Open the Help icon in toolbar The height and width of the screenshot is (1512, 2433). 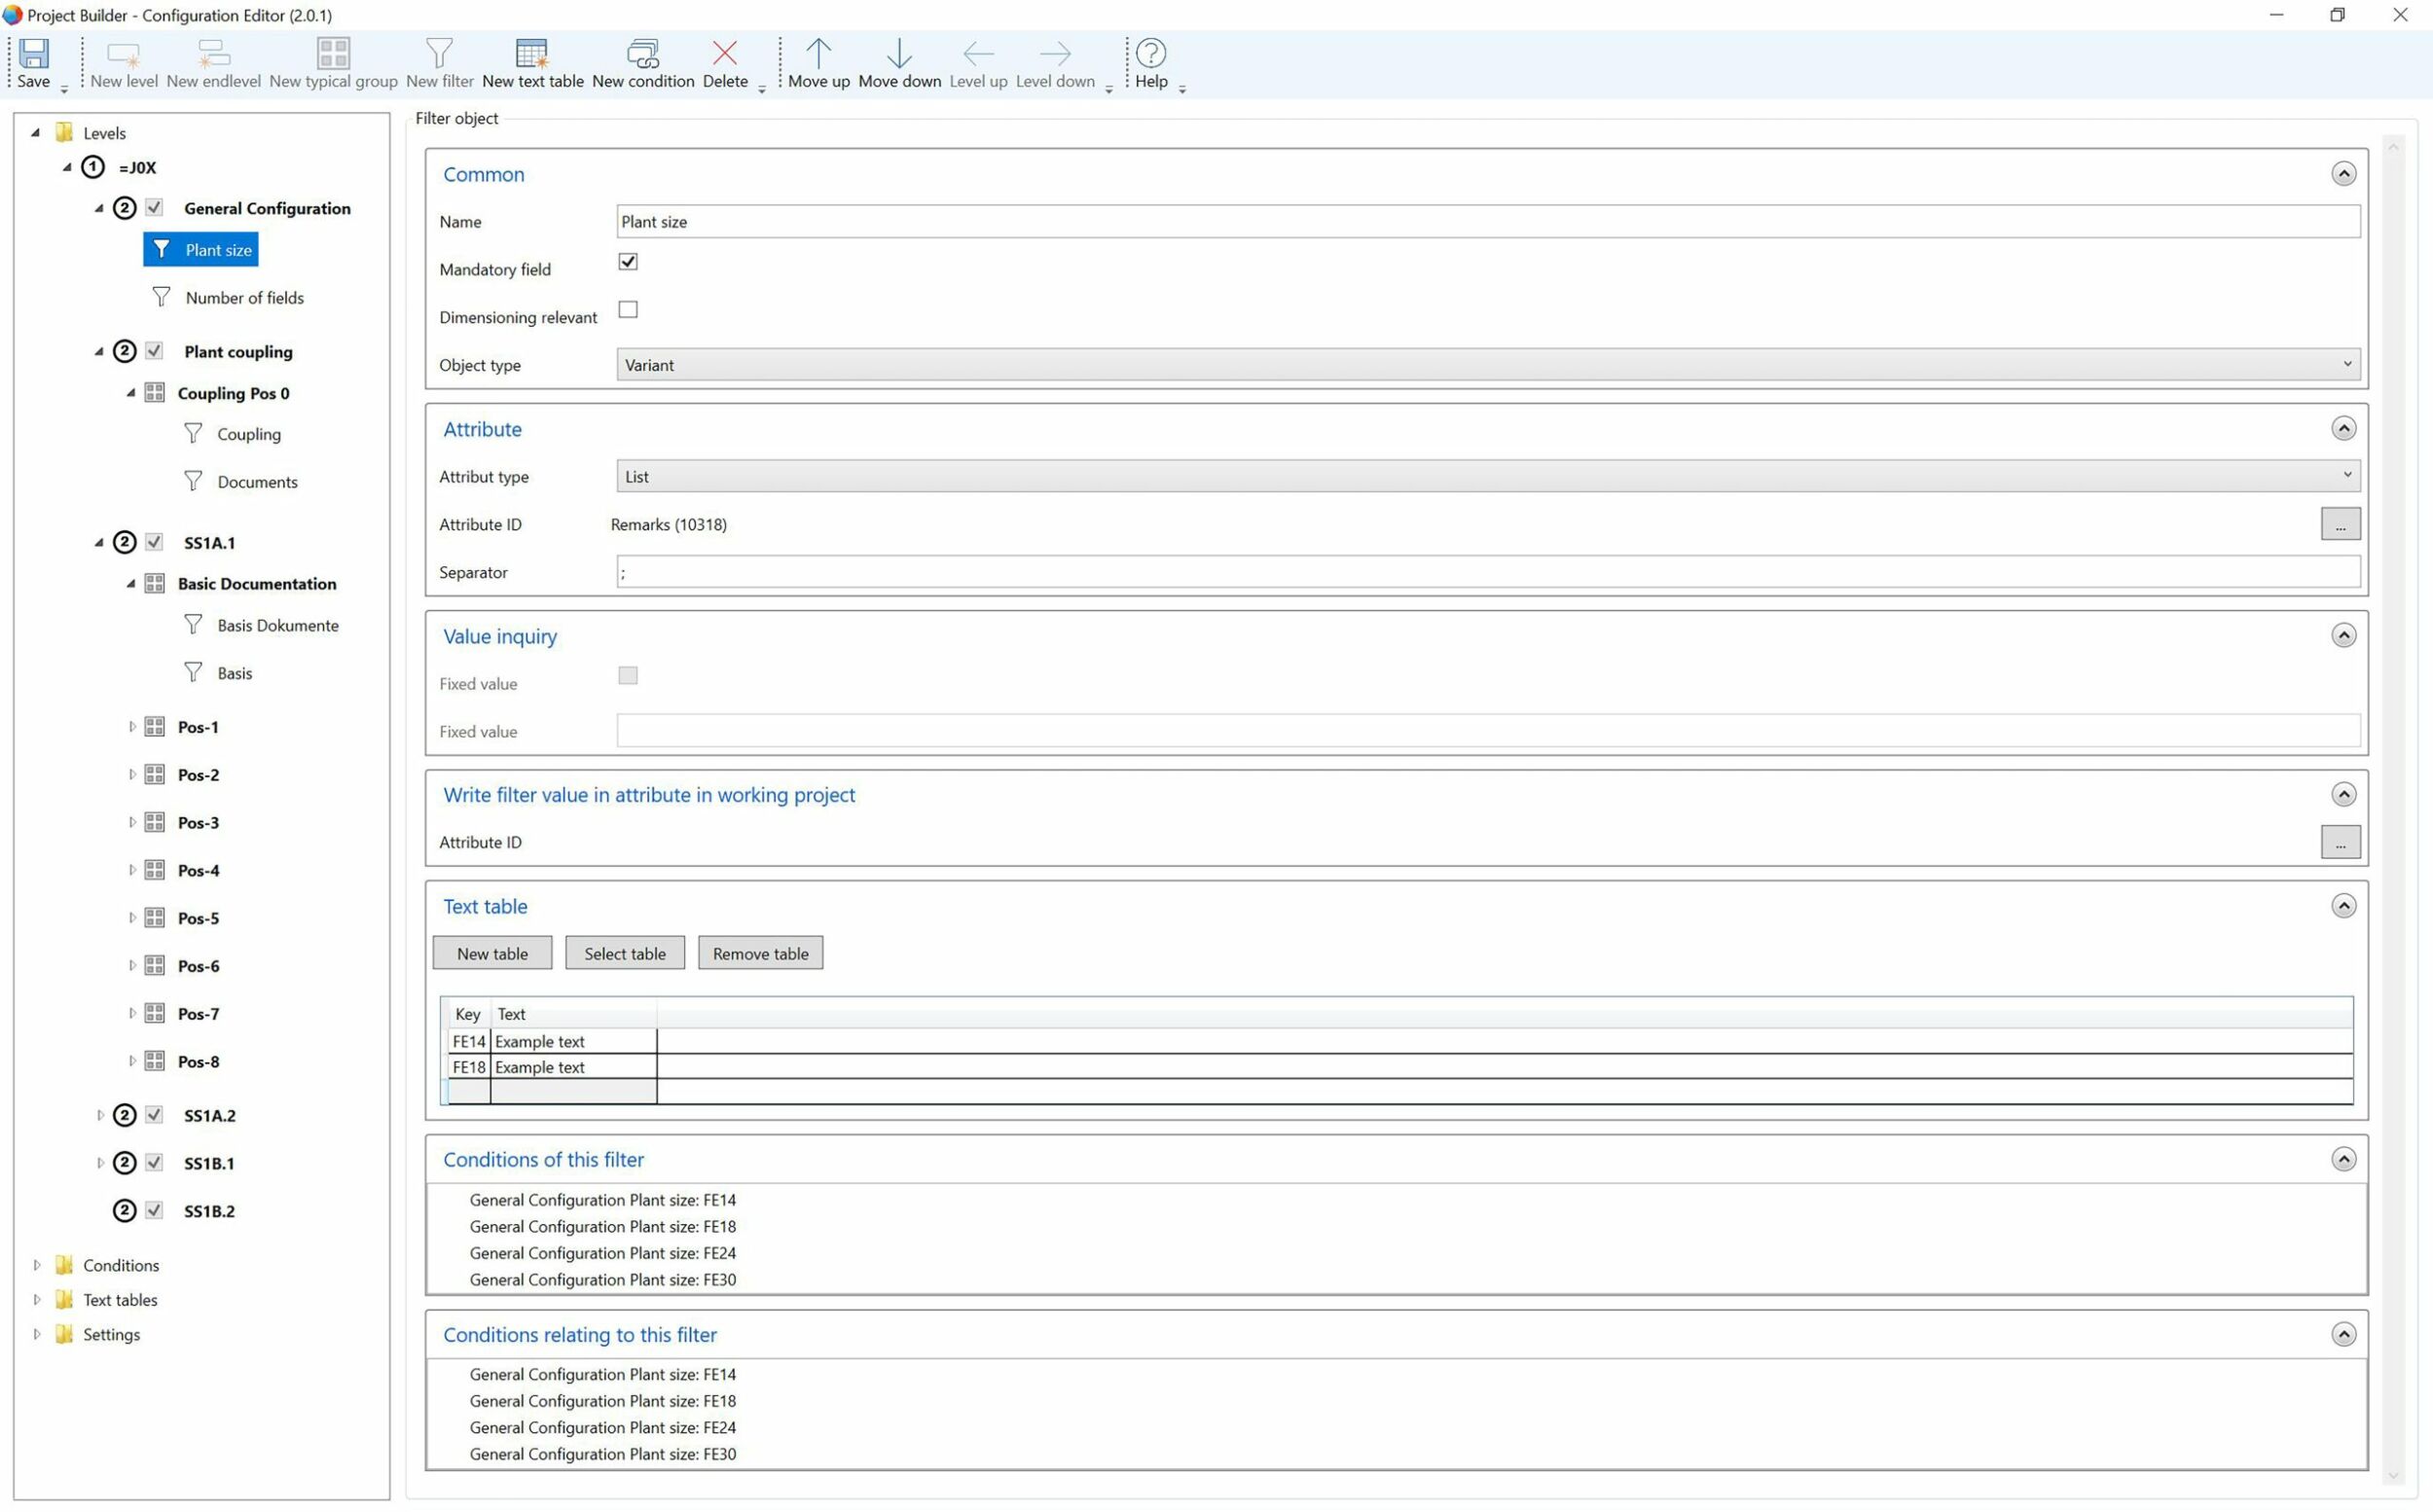click(x=1150, y=54)
